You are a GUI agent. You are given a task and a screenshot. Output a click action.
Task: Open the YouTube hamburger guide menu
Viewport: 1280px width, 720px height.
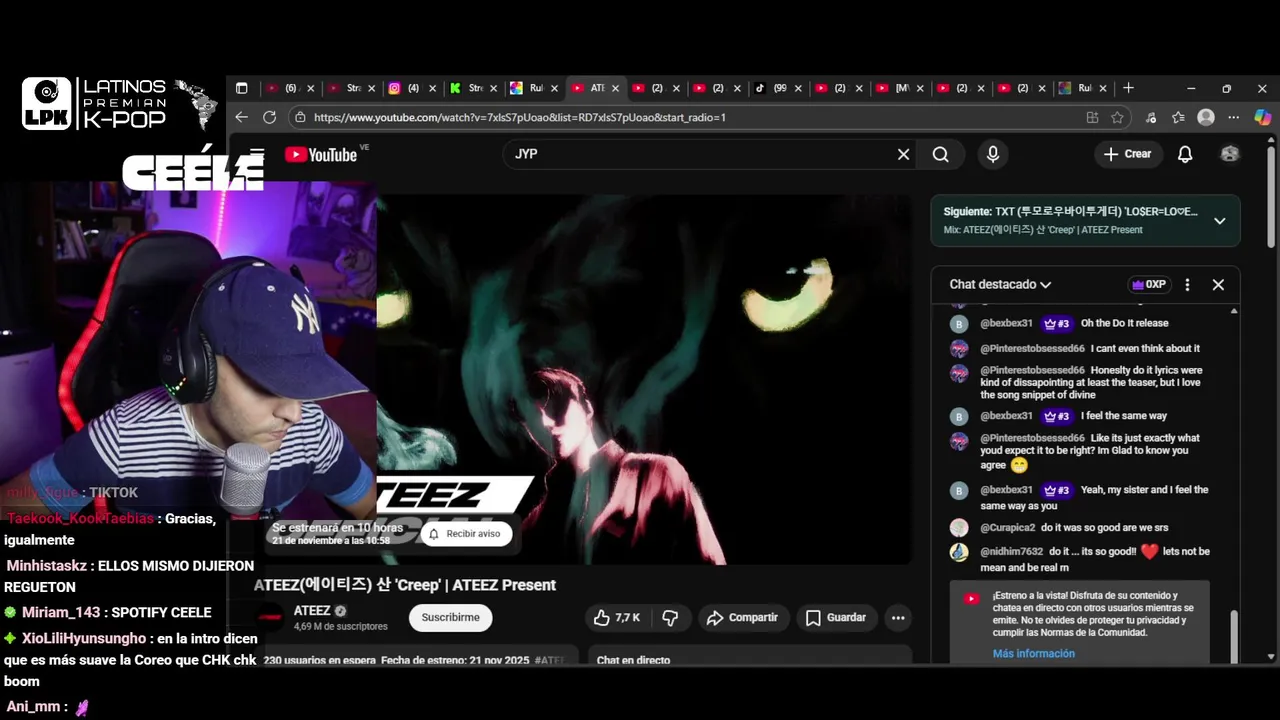(x=257, y=154)
